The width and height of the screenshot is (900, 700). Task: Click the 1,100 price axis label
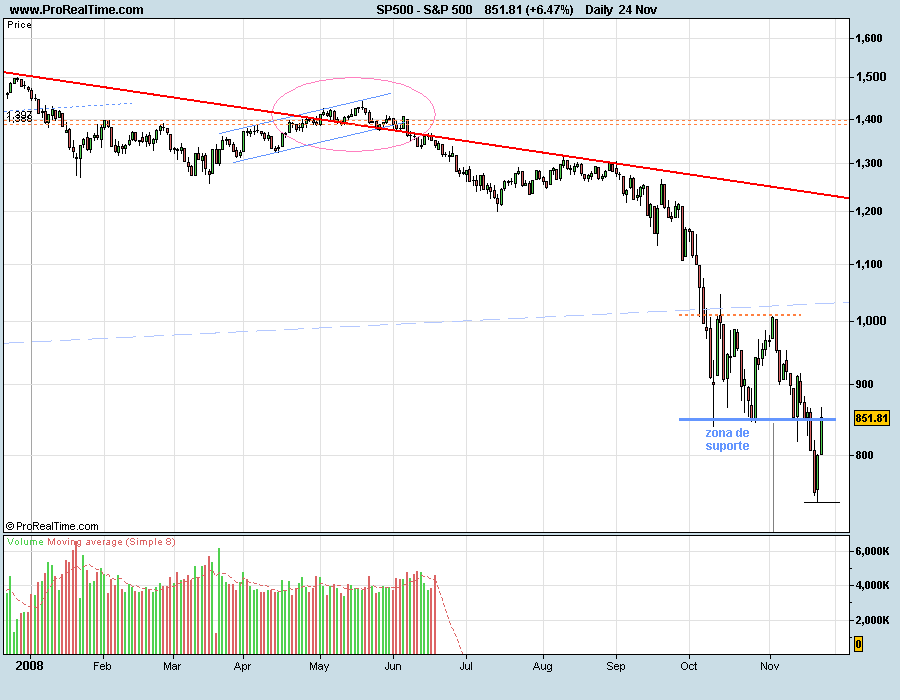coord(869,264)
